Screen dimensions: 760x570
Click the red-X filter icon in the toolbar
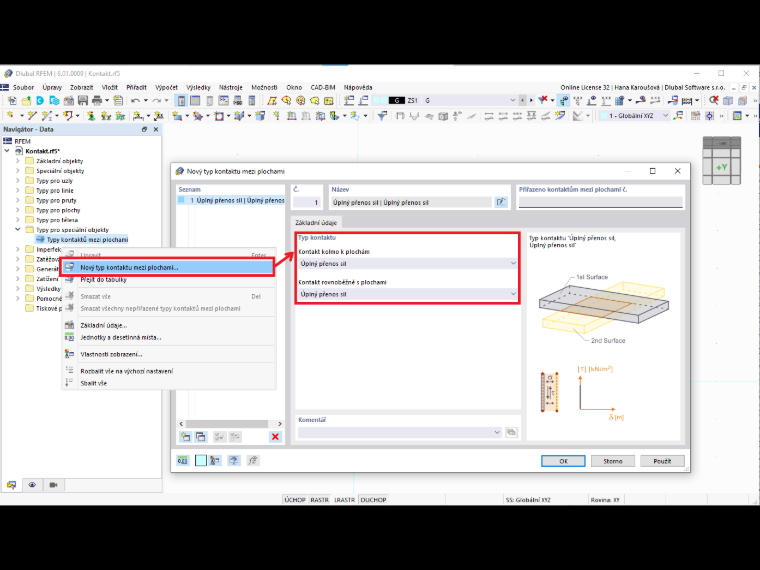(543, 100)
